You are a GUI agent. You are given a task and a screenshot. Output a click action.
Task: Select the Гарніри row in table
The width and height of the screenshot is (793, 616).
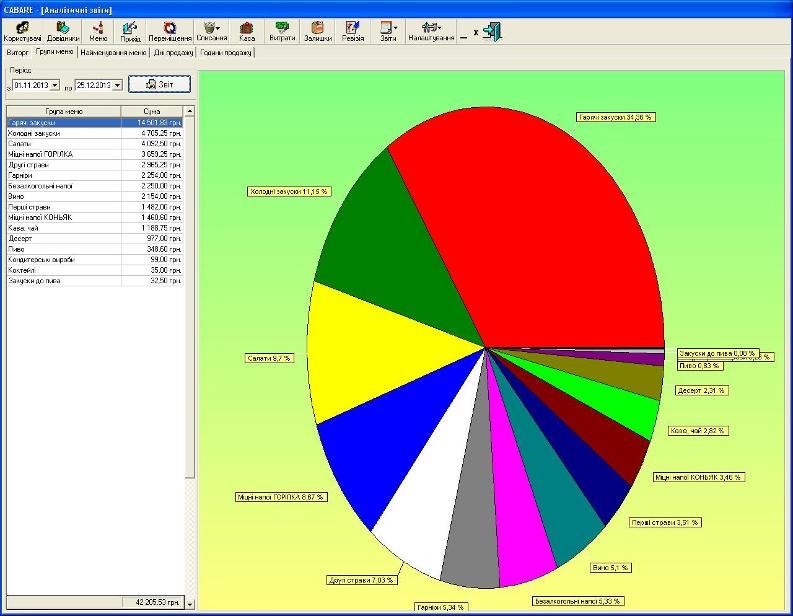point(95,175)
